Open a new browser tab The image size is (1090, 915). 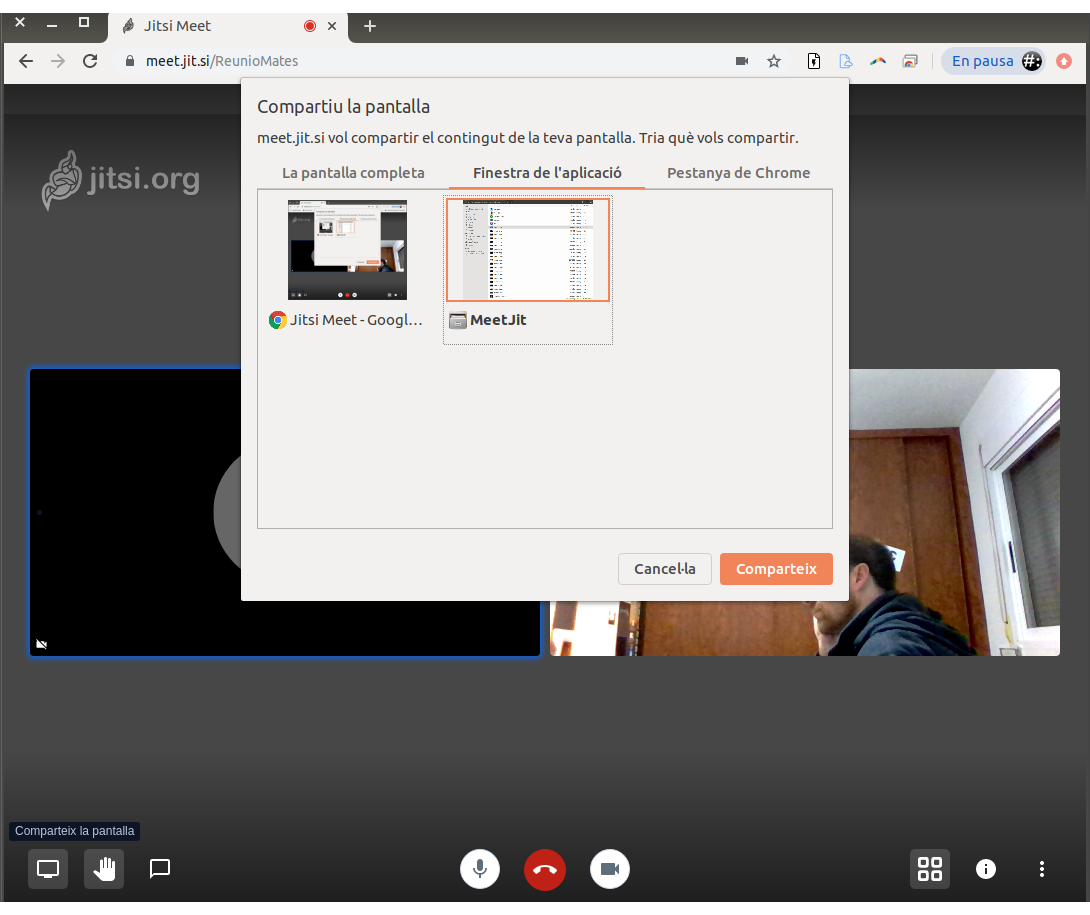pyautogui.click(x=370, y=26)
